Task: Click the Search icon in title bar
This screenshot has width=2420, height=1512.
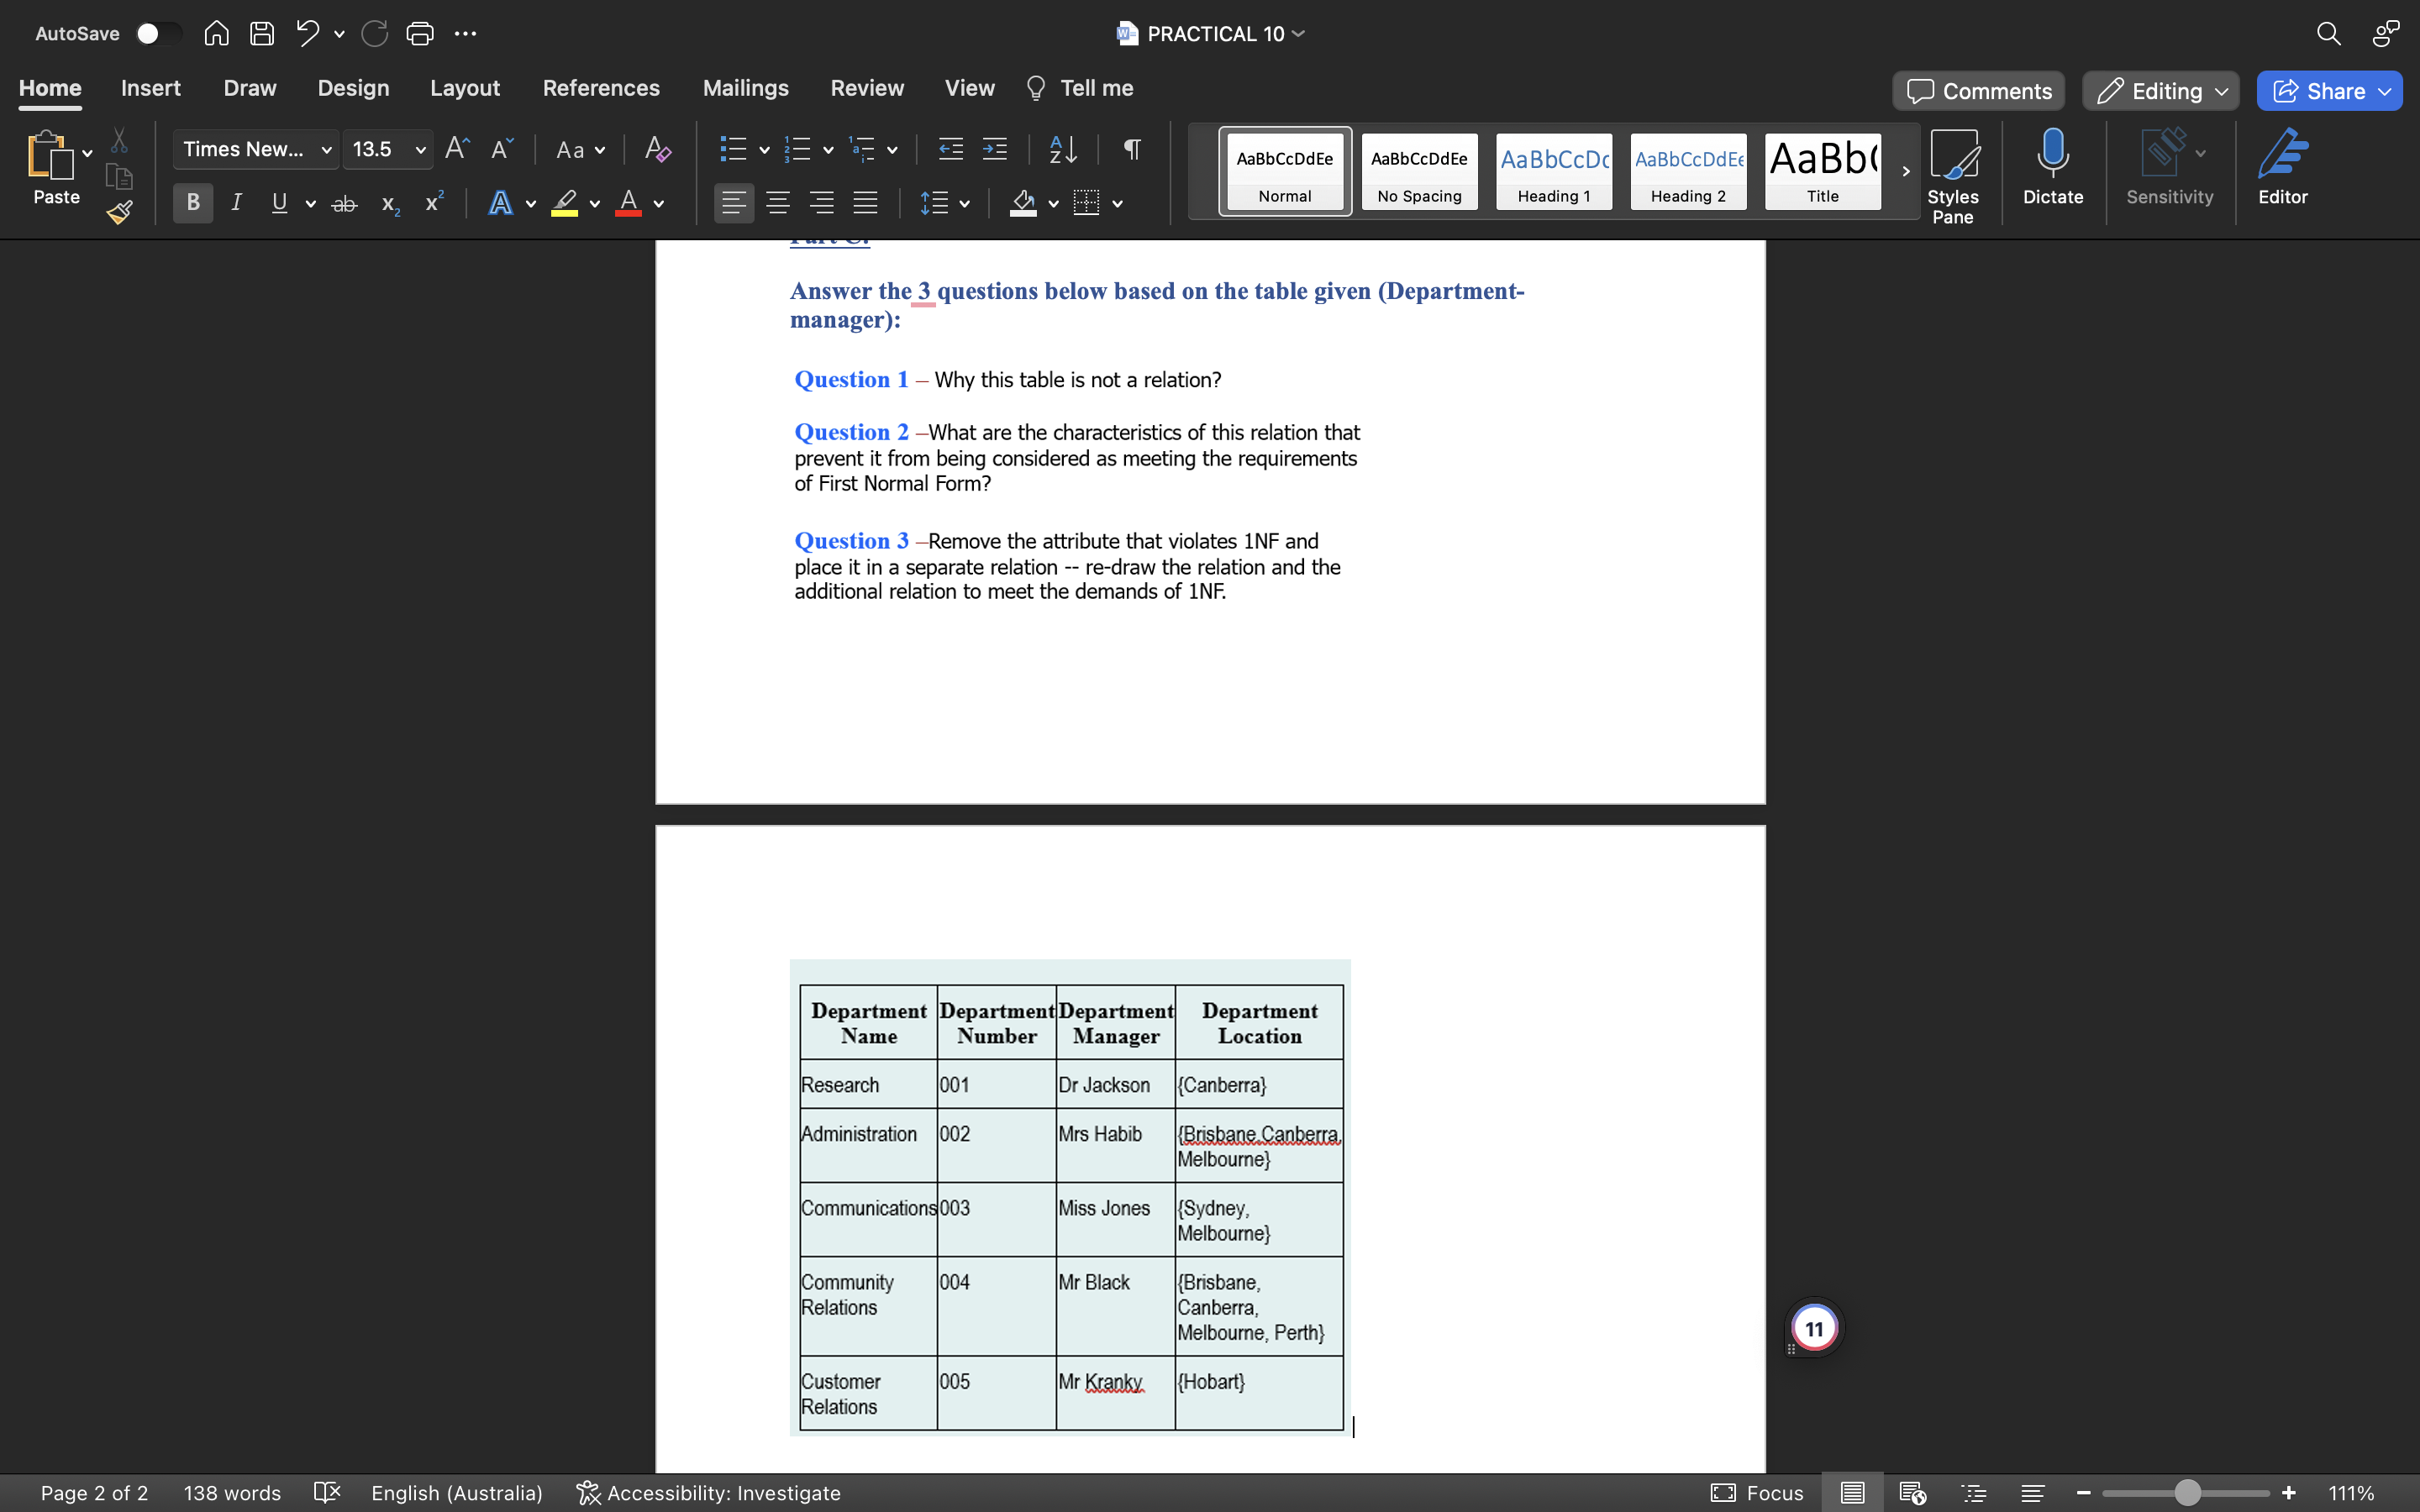Action: [x=2328, y=33]
